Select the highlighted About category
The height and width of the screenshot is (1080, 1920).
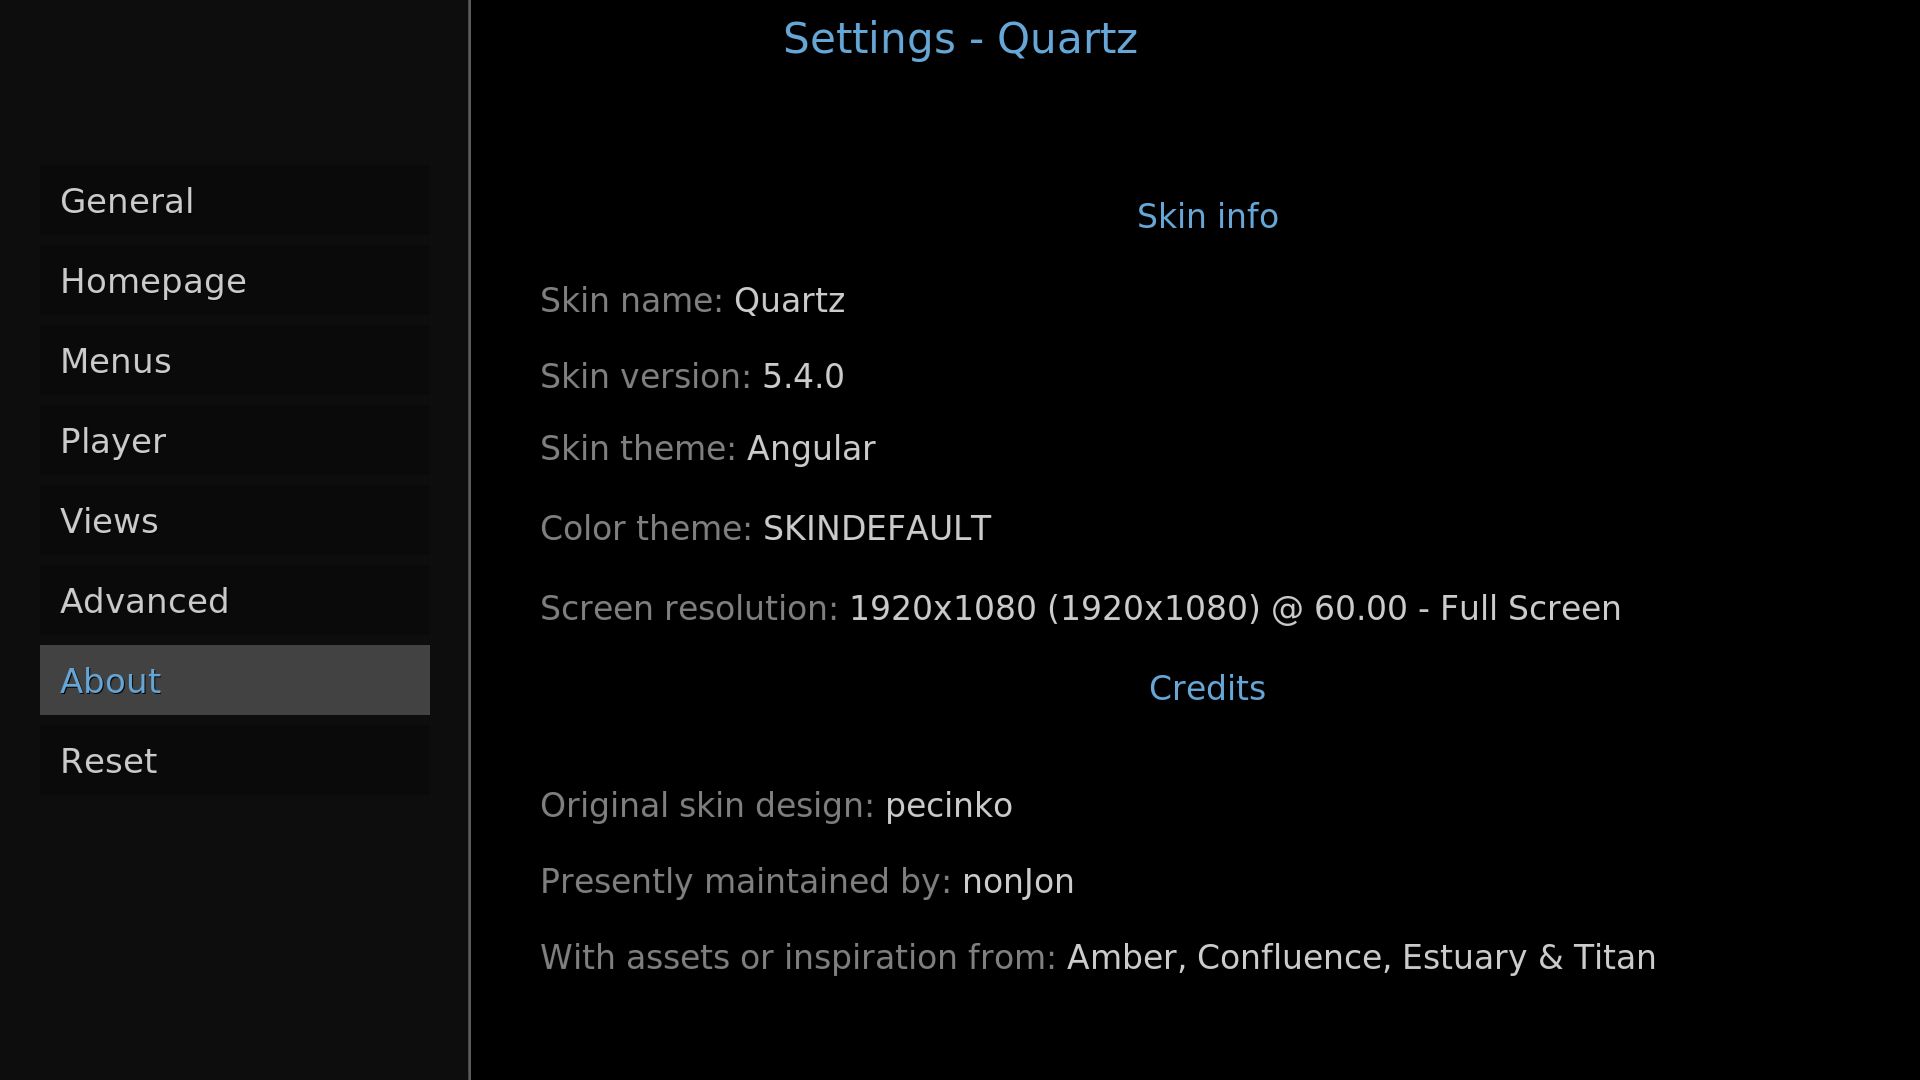[234, 681]
